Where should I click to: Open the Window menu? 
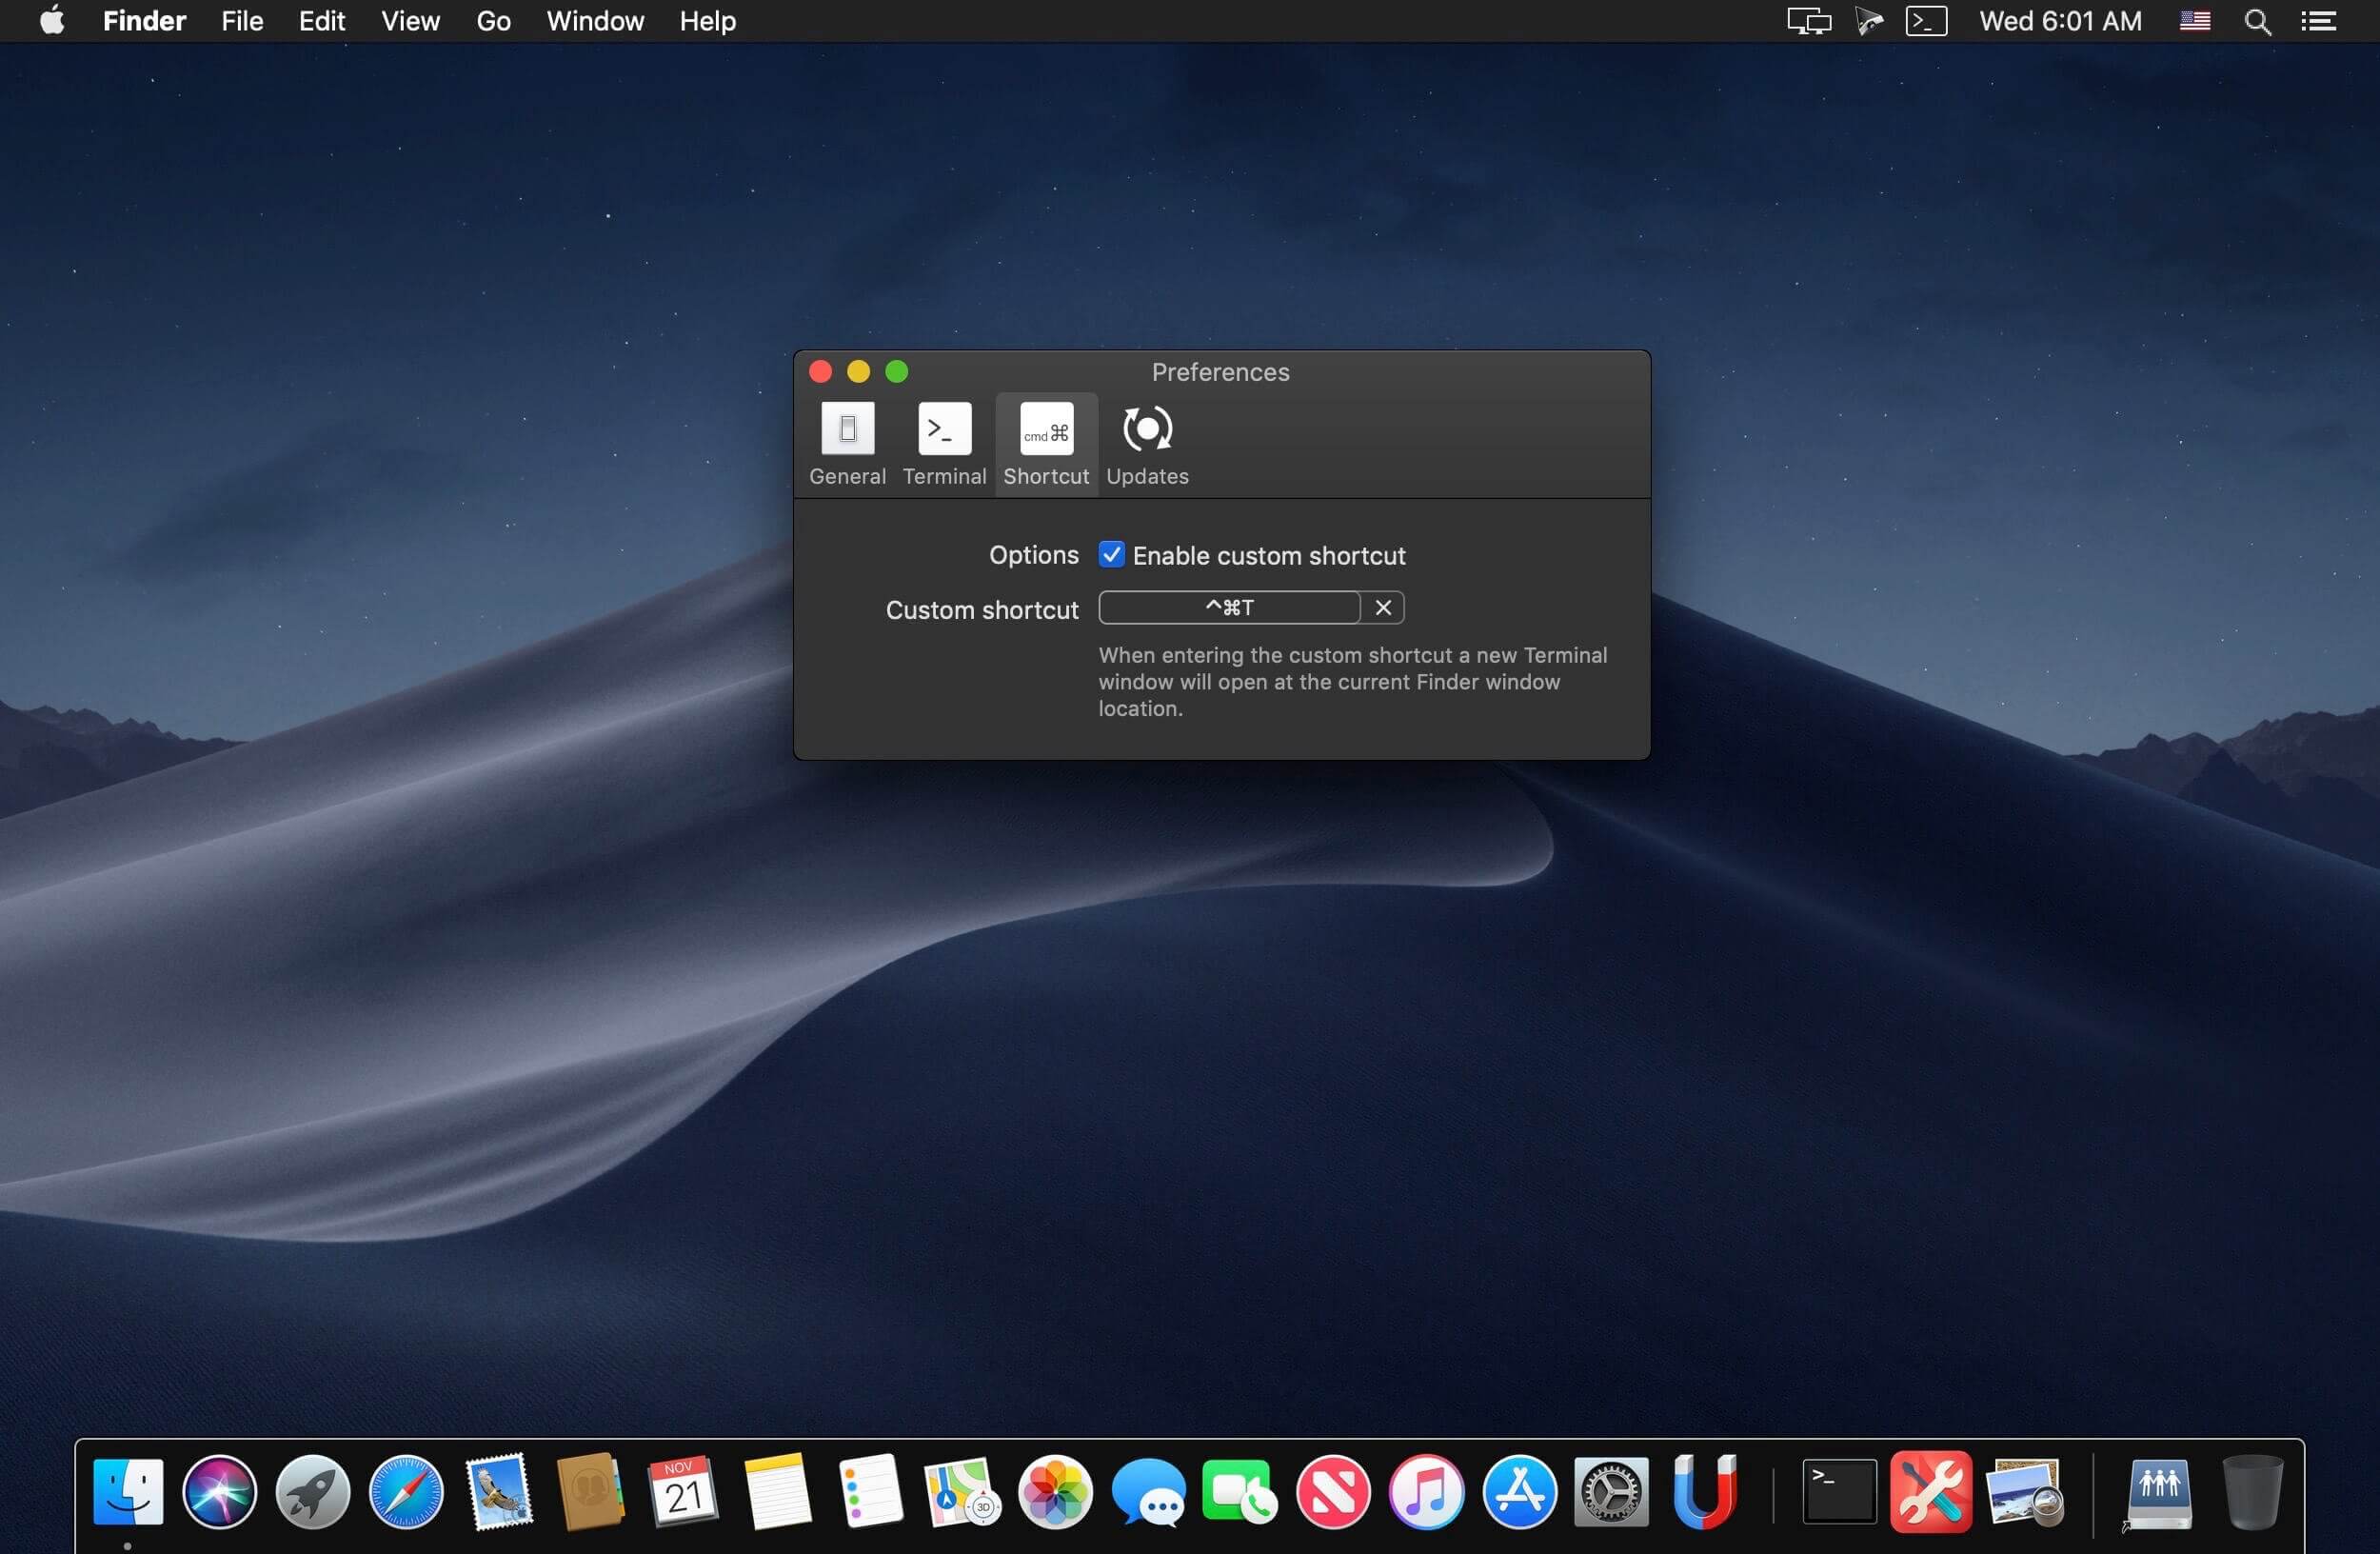tap(595, 20)
